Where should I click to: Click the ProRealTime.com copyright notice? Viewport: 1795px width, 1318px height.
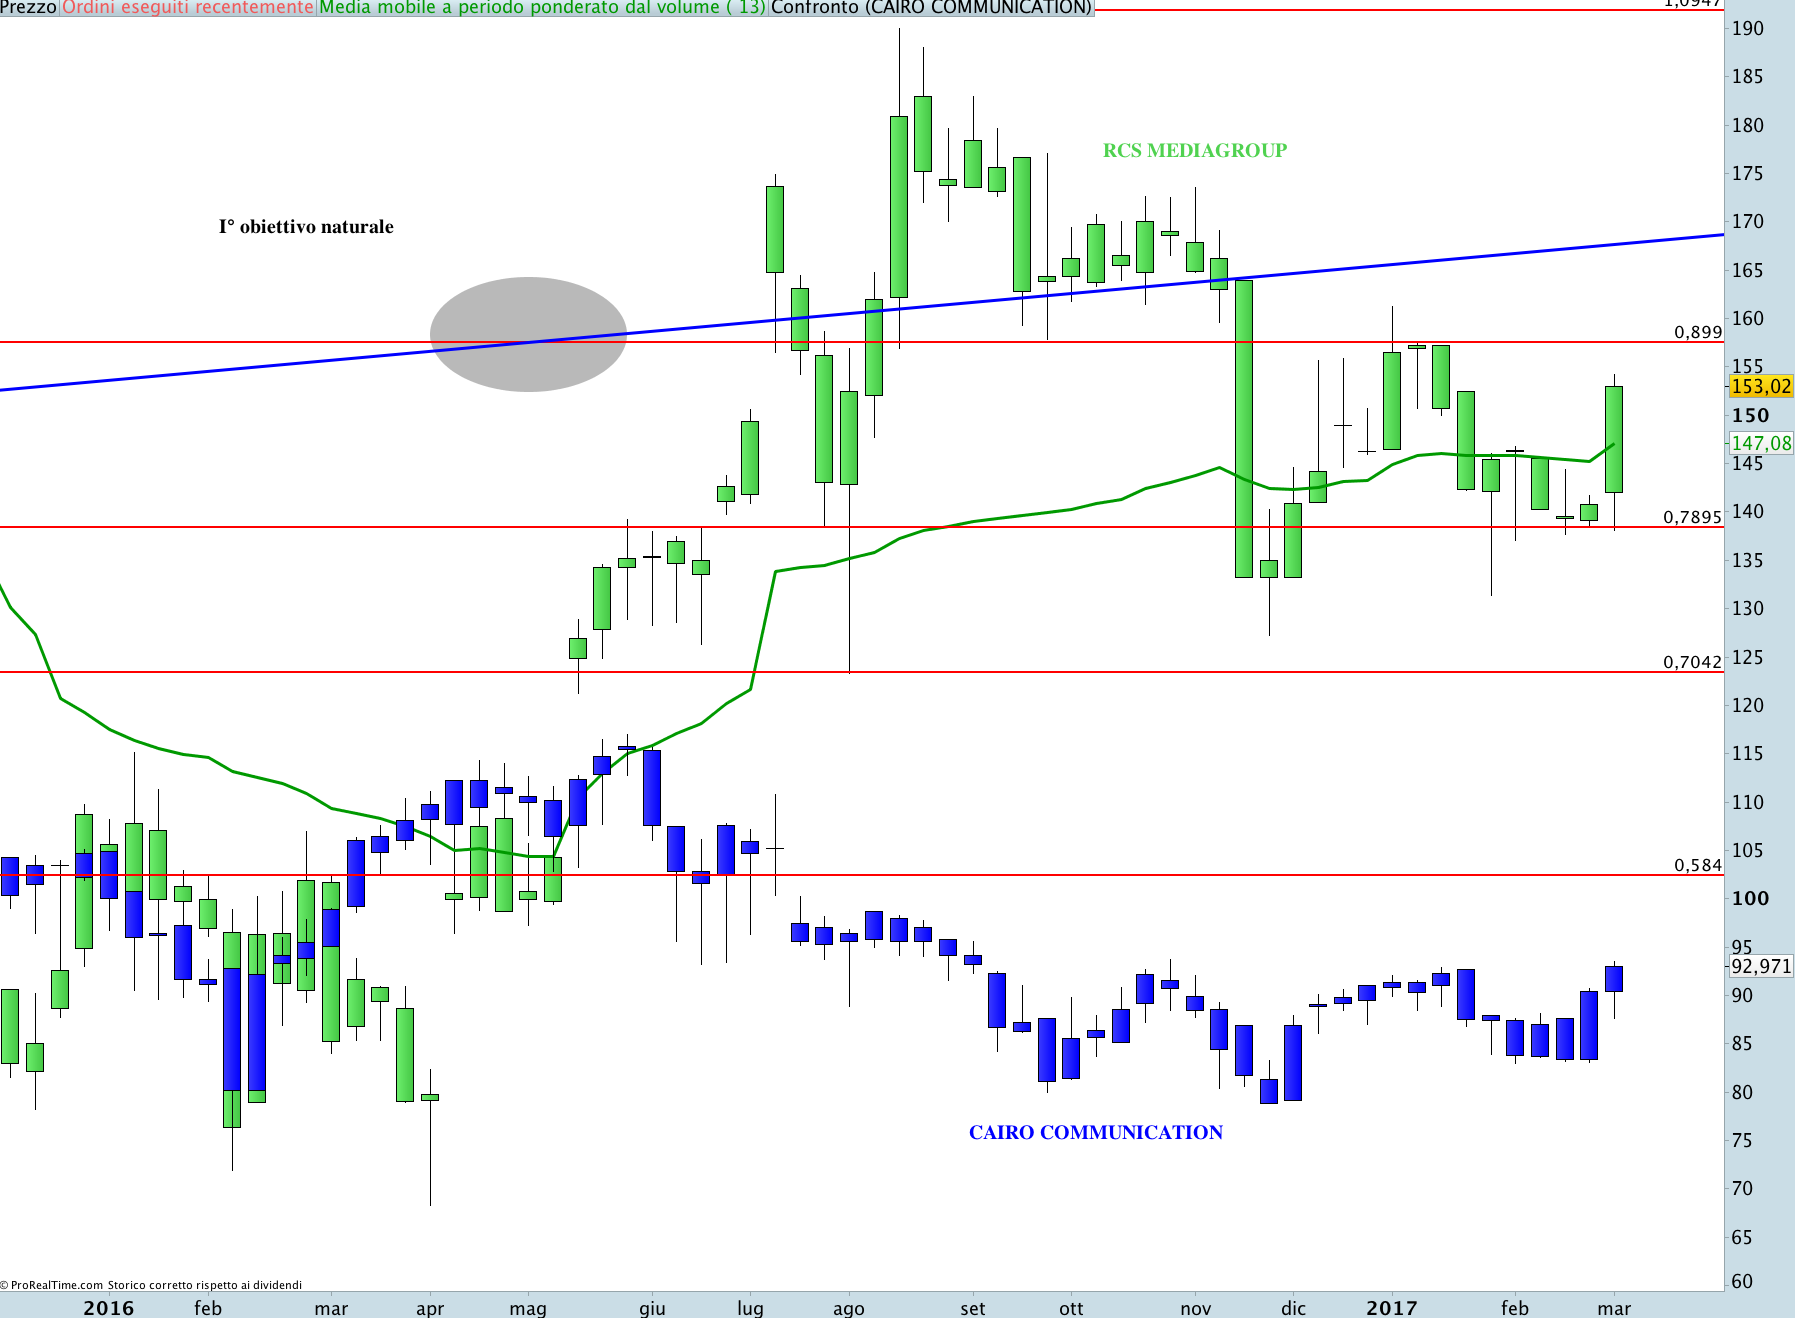coord(151,1285)
